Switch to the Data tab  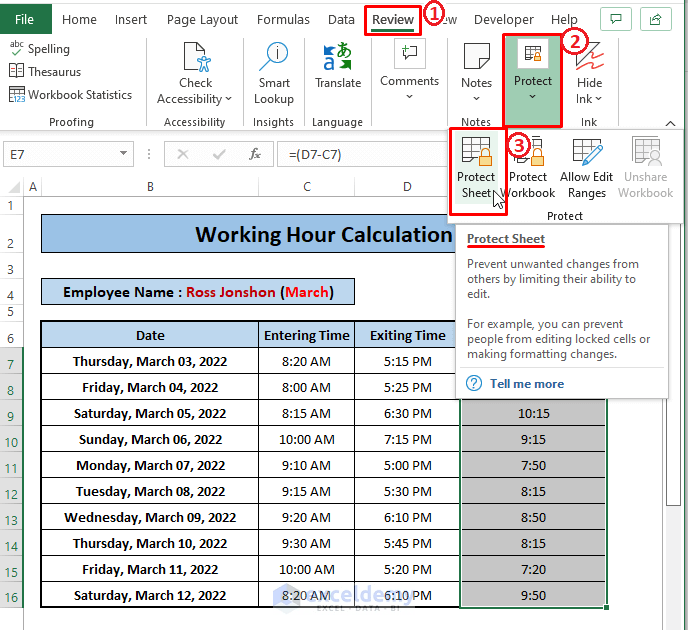341,19
